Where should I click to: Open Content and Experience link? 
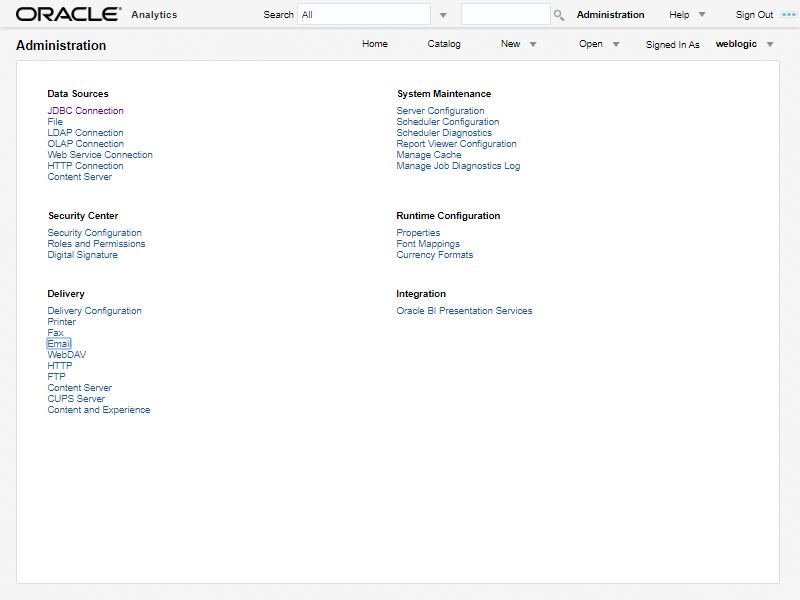(x=99, y=410)
